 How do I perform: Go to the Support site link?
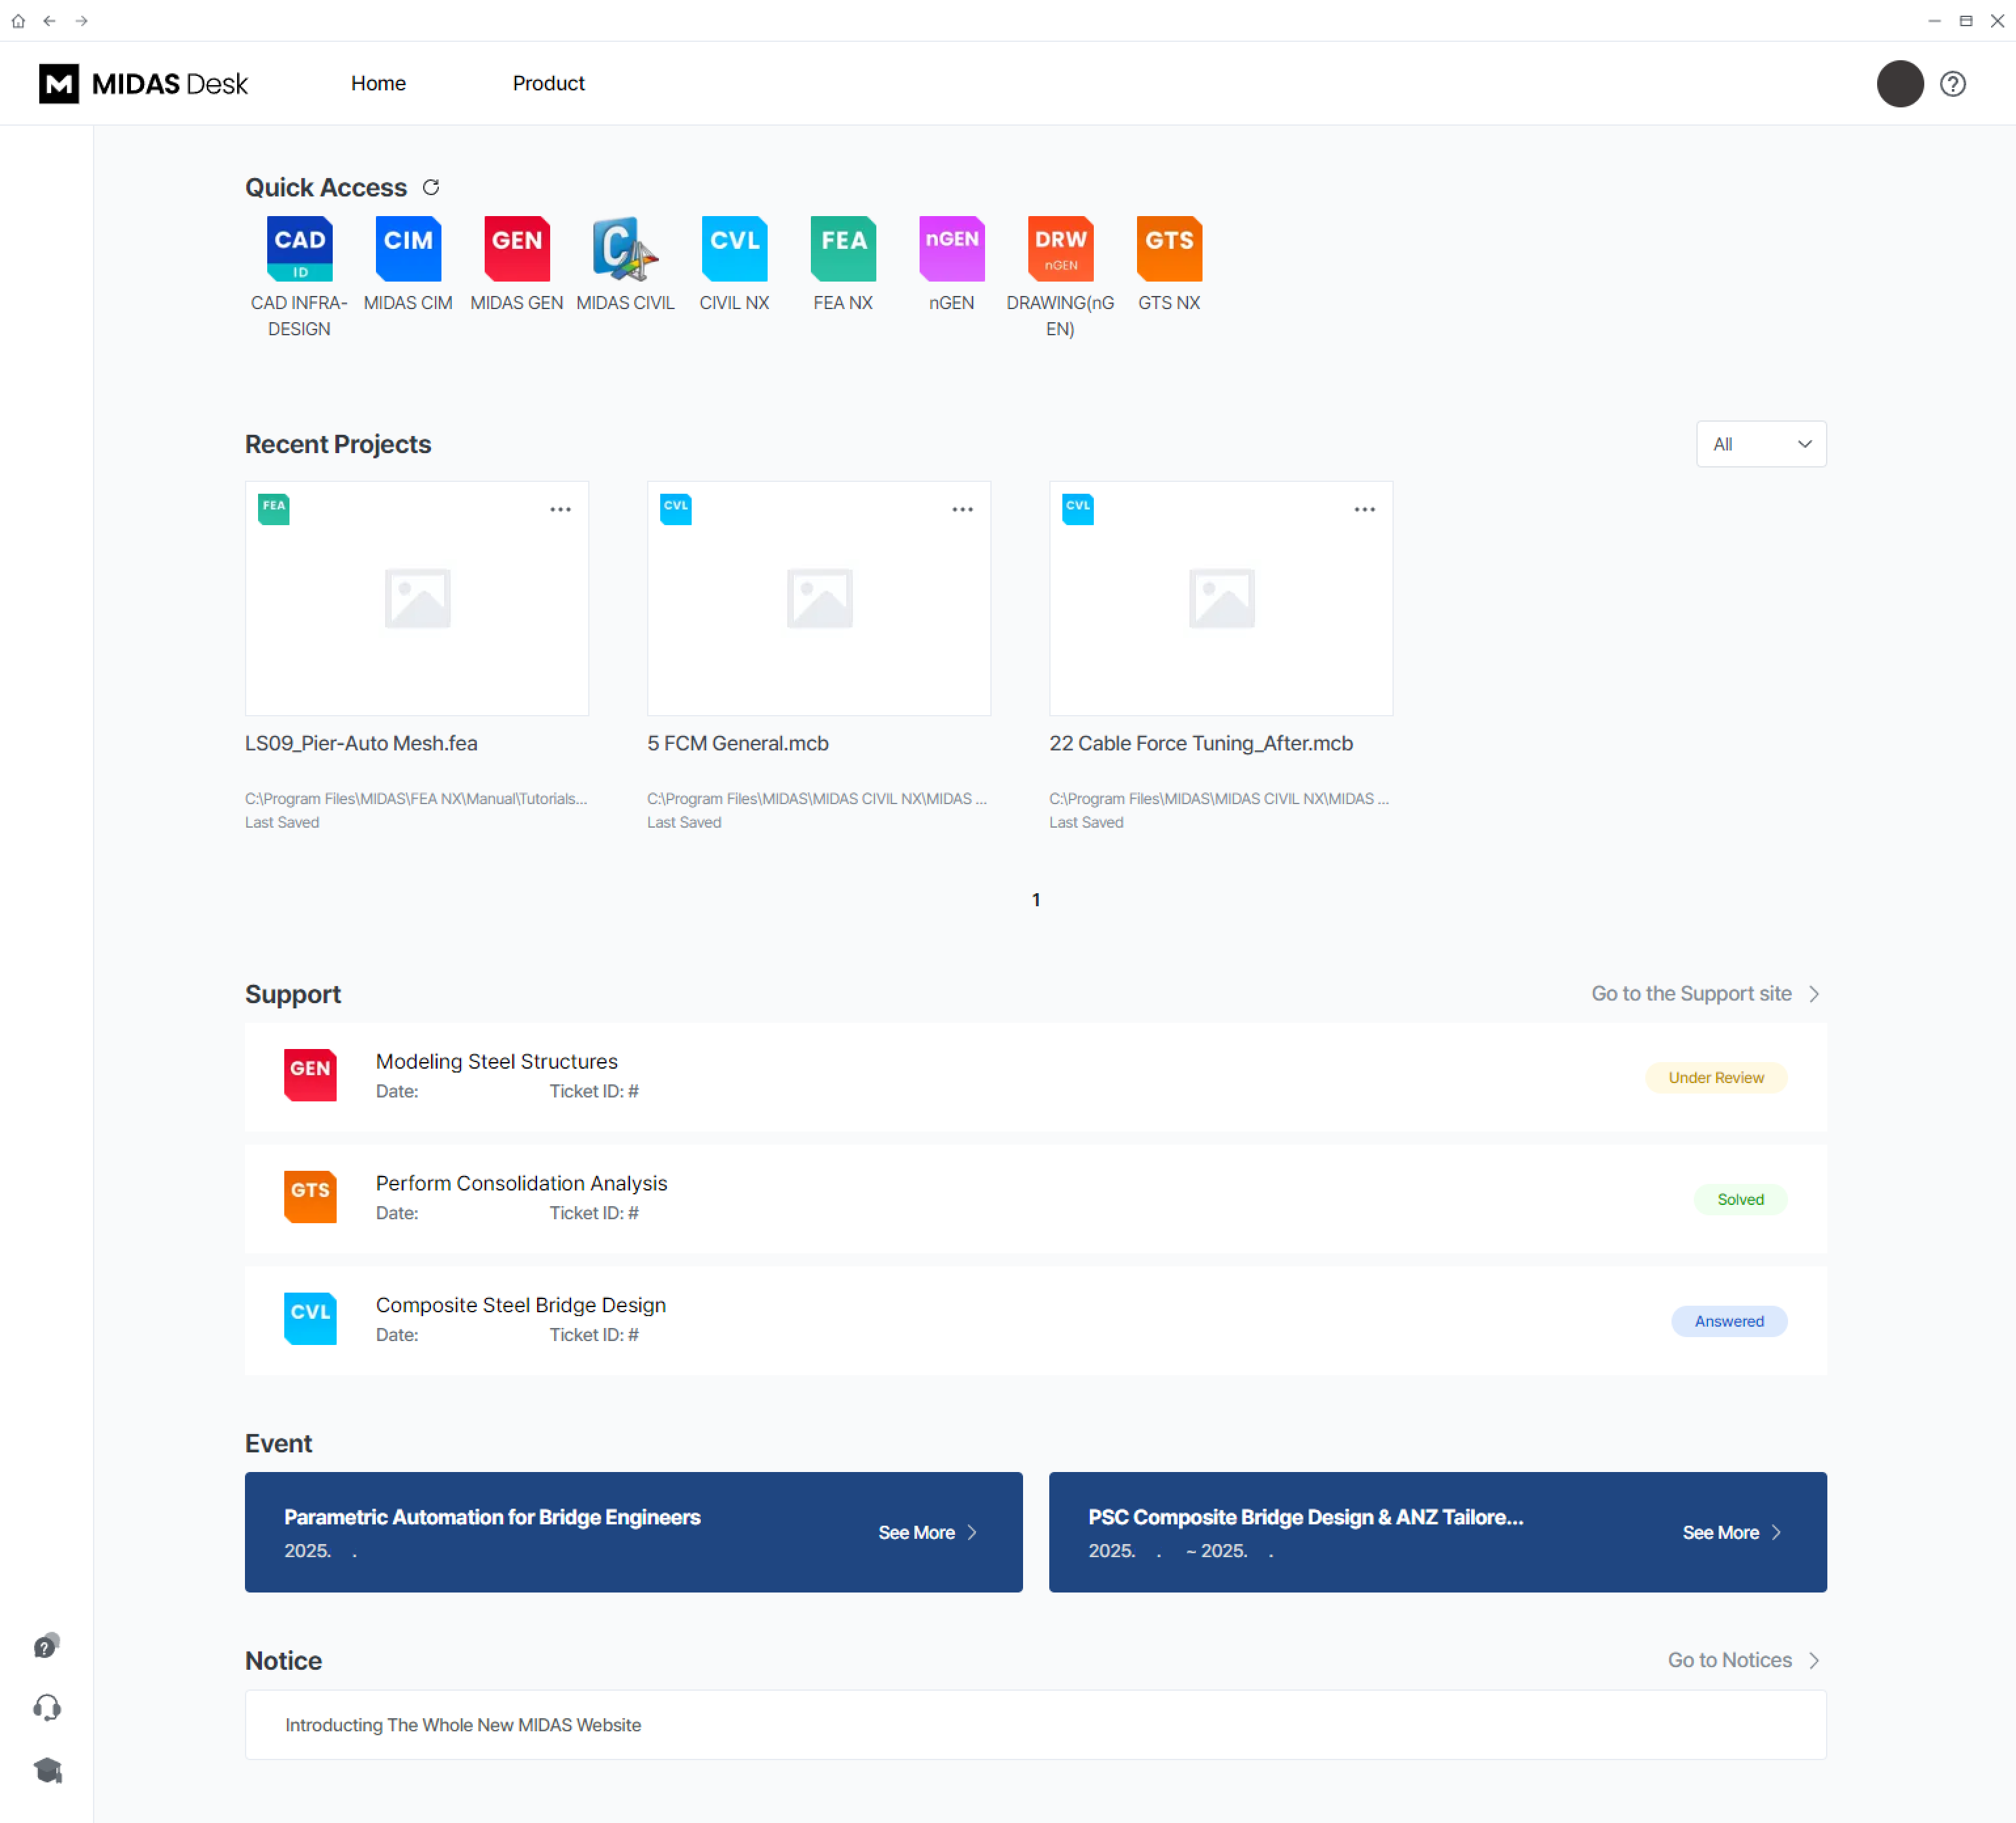[1691, 994]
